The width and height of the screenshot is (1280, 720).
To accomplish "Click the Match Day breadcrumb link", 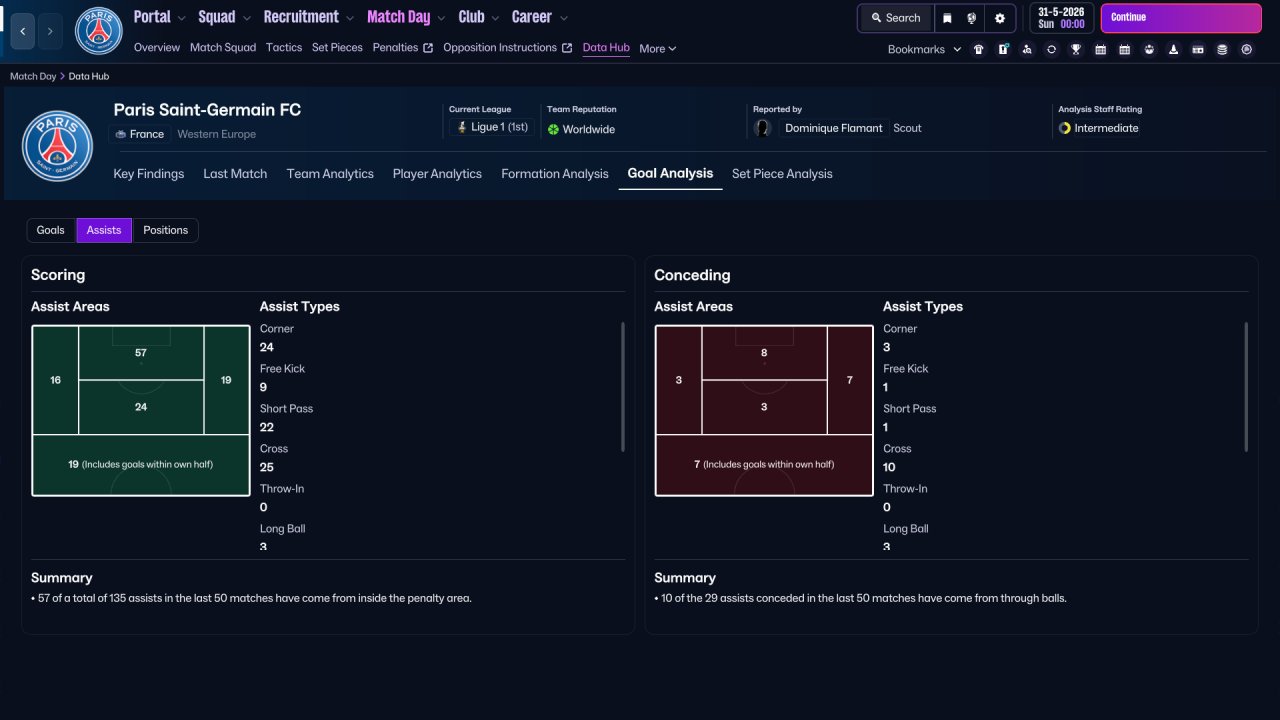I will click(x=33, y=76).
